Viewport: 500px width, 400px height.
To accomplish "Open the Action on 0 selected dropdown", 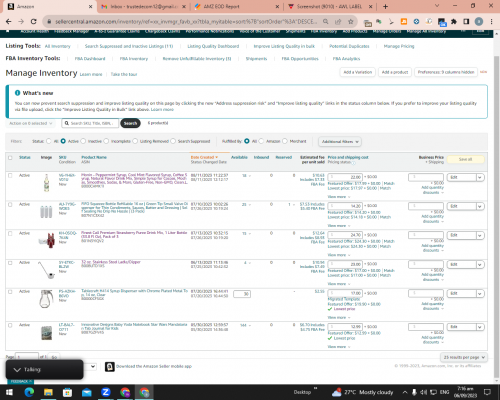I will 30,123.
